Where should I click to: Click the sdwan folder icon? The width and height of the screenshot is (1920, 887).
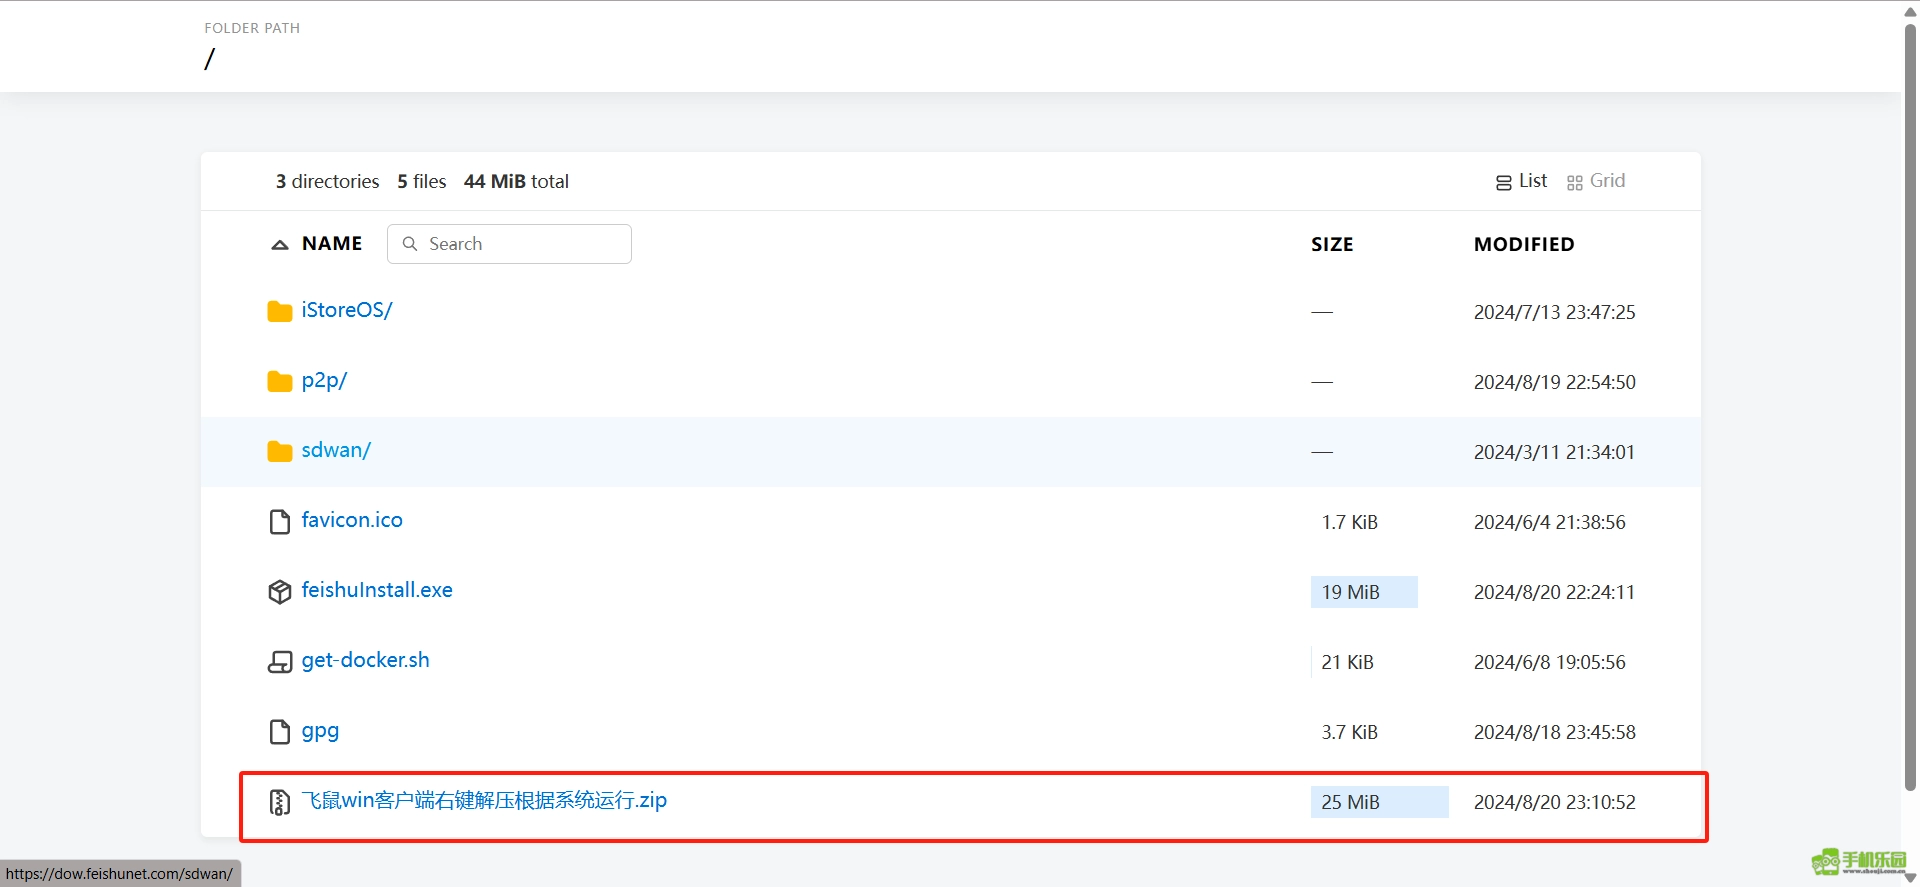tap(279, 452)
